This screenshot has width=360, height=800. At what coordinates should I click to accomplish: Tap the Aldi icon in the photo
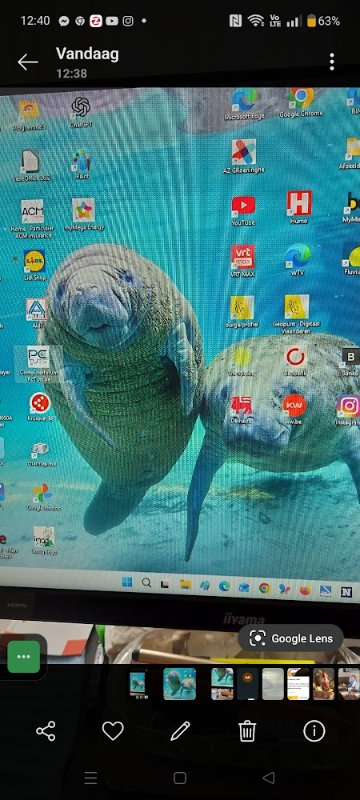coord(36,309)
